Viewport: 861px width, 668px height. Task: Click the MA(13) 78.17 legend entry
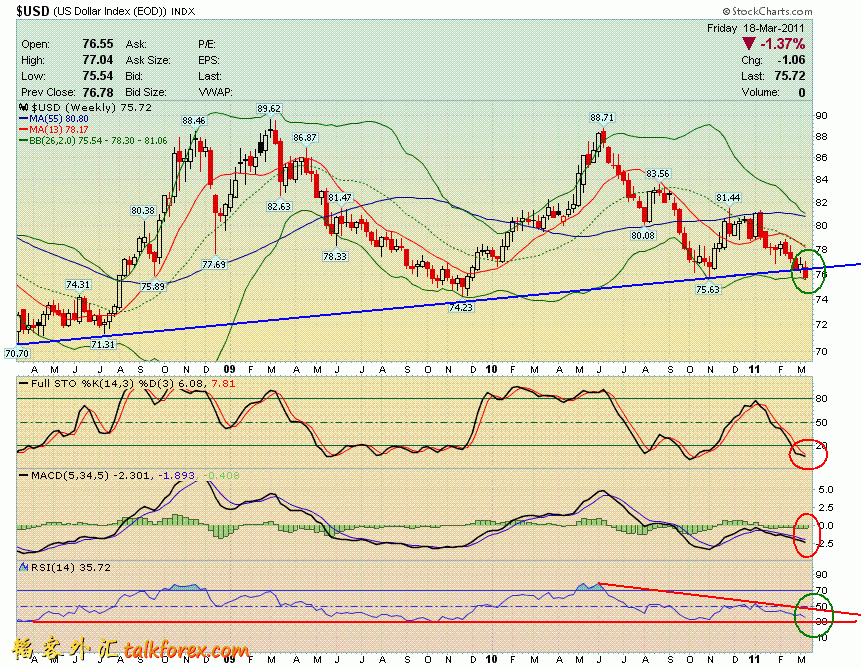pos(54,130)
